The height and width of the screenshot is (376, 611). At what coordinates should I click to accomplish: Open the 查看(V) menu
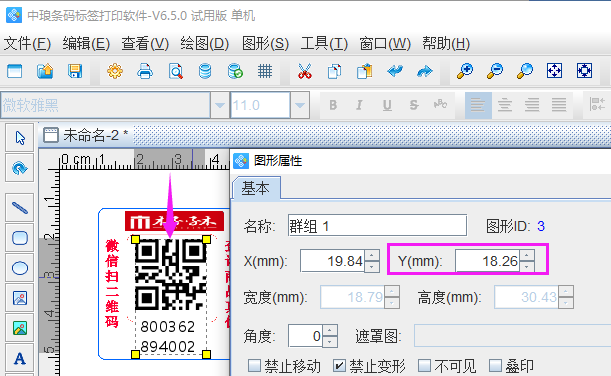145,44
